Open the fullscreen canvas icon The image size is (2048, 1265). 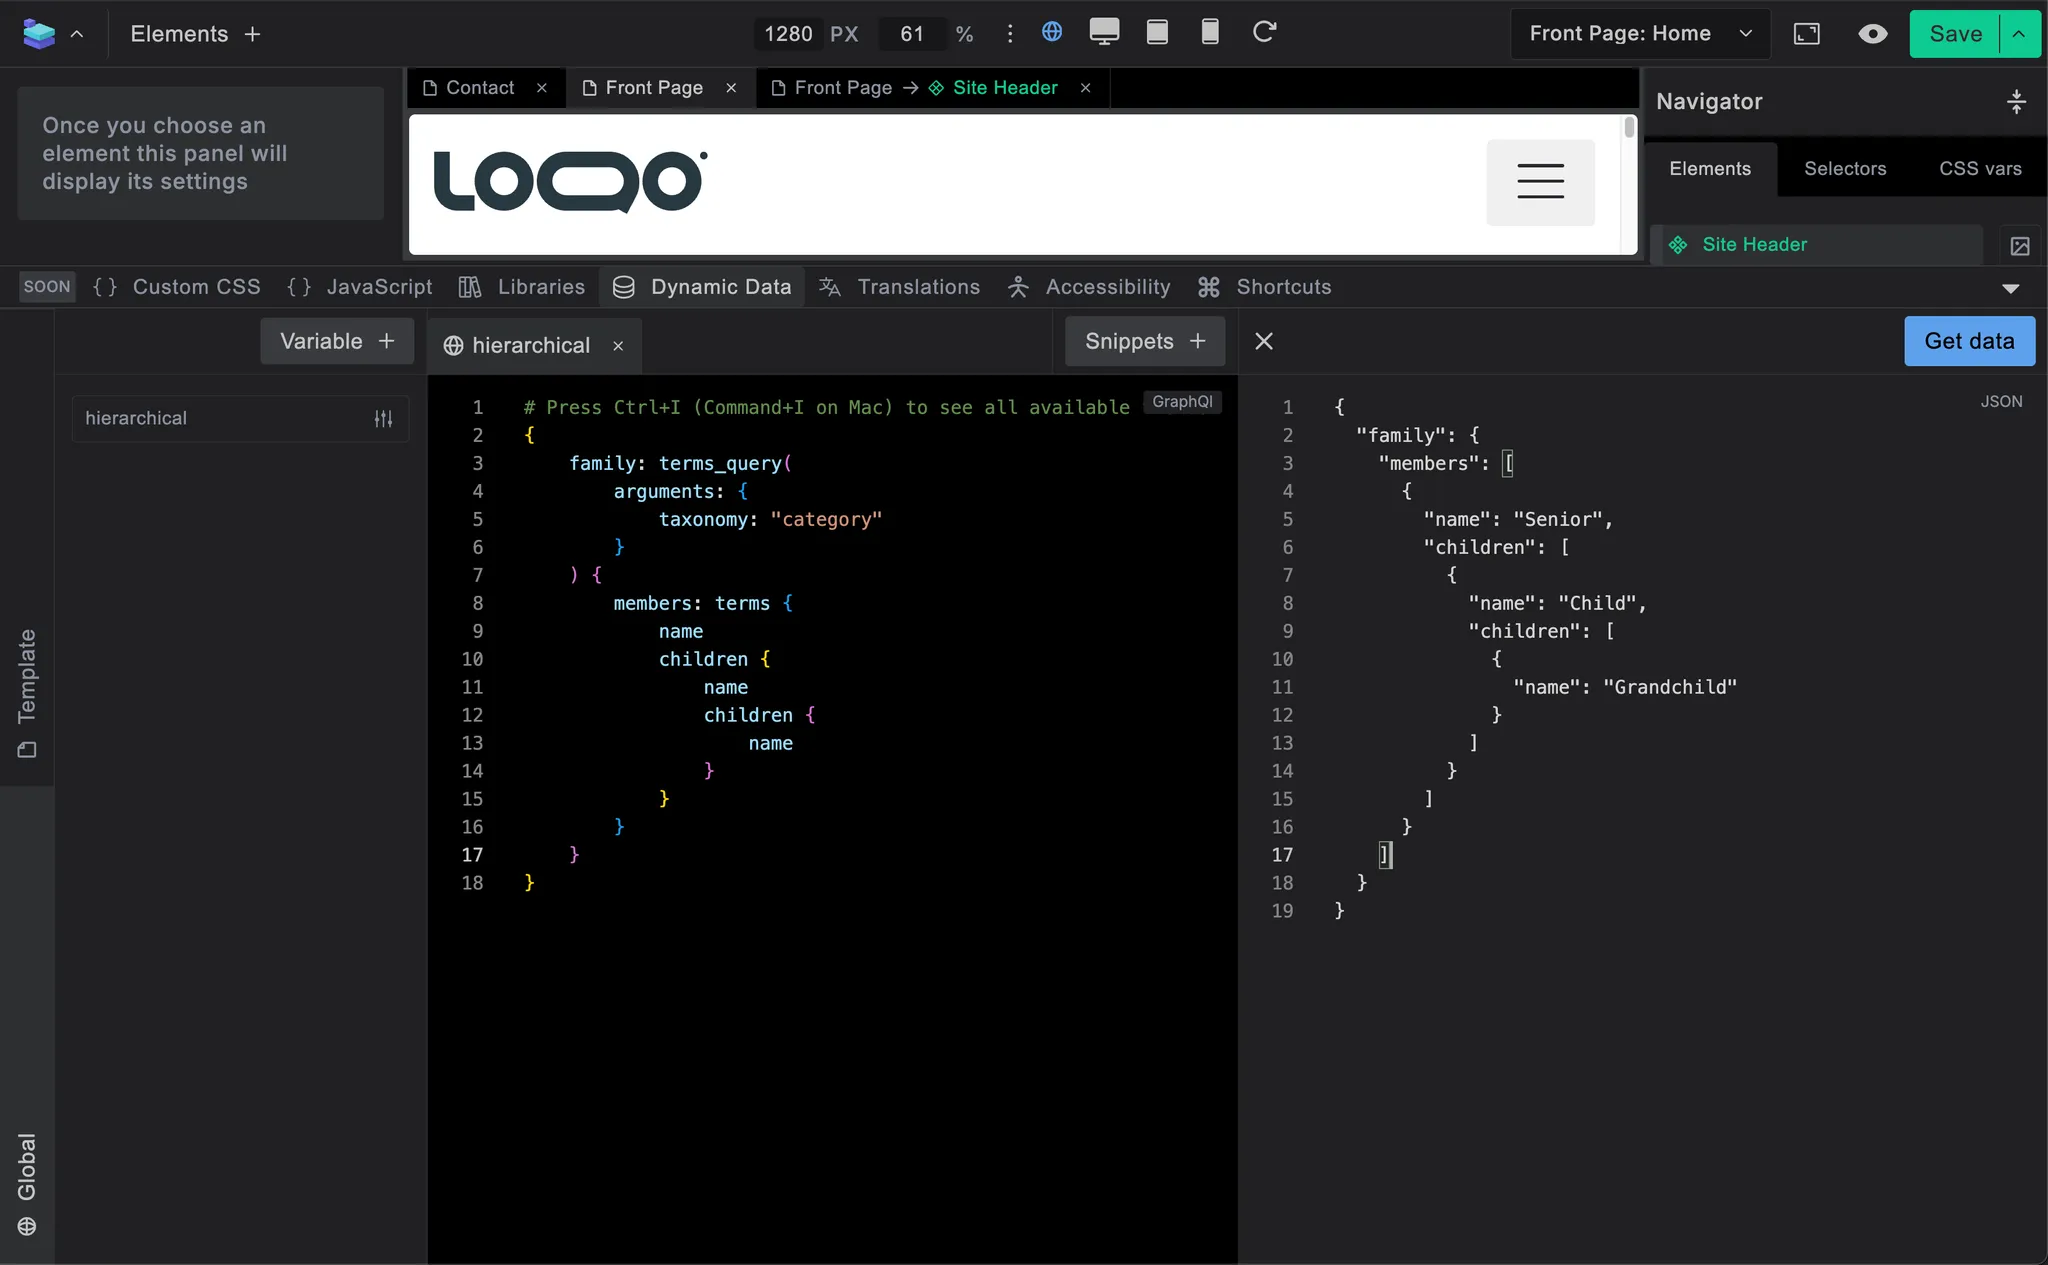coord(1806,34)
